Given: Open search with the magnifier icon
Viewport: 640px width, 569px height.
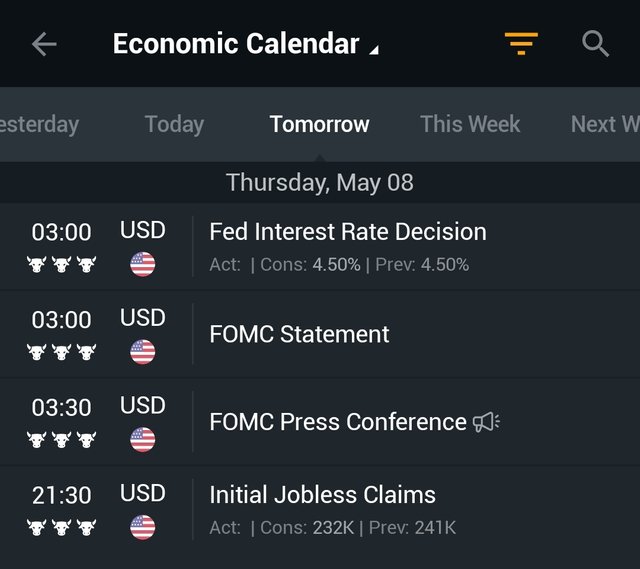Looking at the screenshot, I should [595, 43].
